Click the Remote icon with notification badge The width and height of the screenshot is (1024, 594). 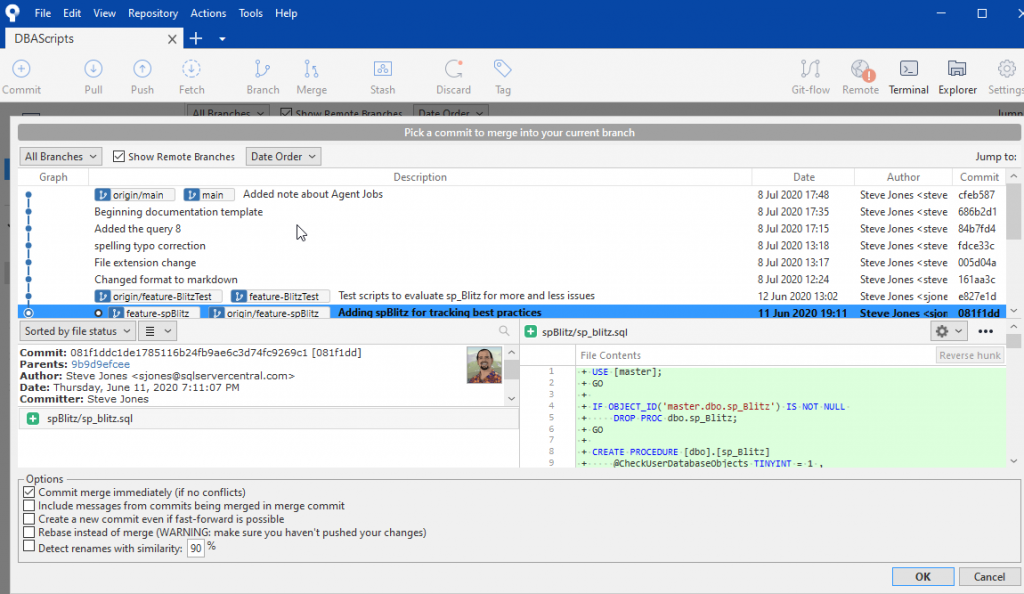[x=860, y=70]
